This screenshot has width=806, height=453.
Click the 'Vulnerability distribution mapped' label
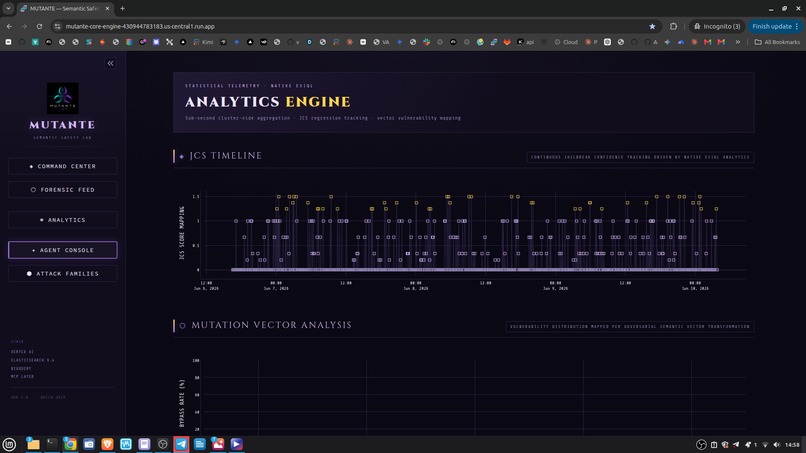[x=630, y=327]
